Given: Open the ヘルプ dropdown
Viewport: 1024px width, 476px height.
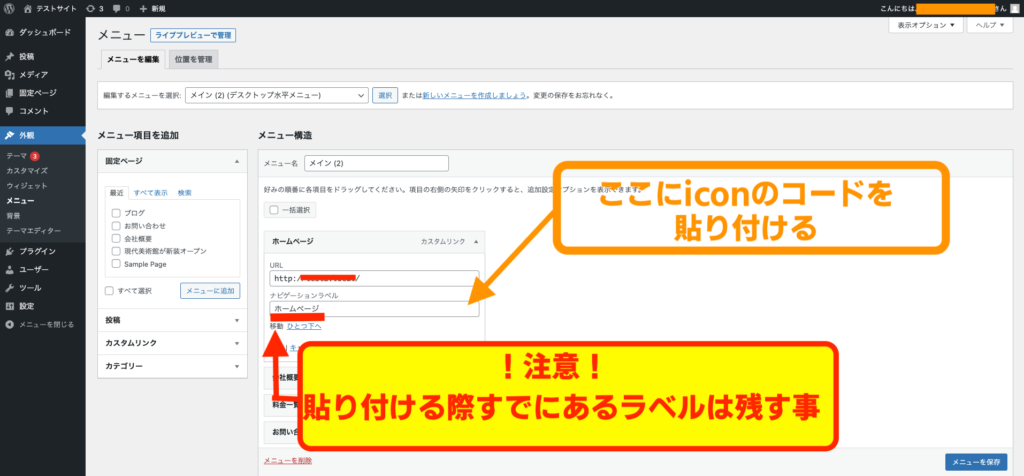Looking at the screenshot, I should [990, 25].
